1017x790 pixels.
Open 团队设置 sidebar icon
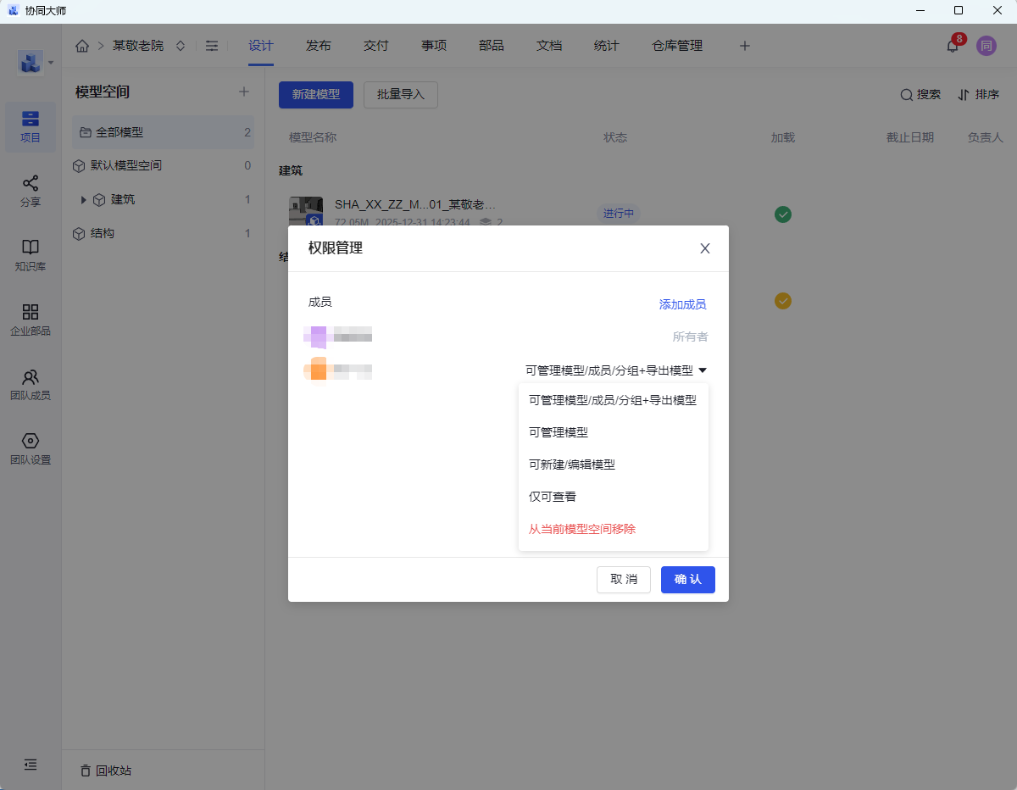pyautogui.click(x=31, y=448)
